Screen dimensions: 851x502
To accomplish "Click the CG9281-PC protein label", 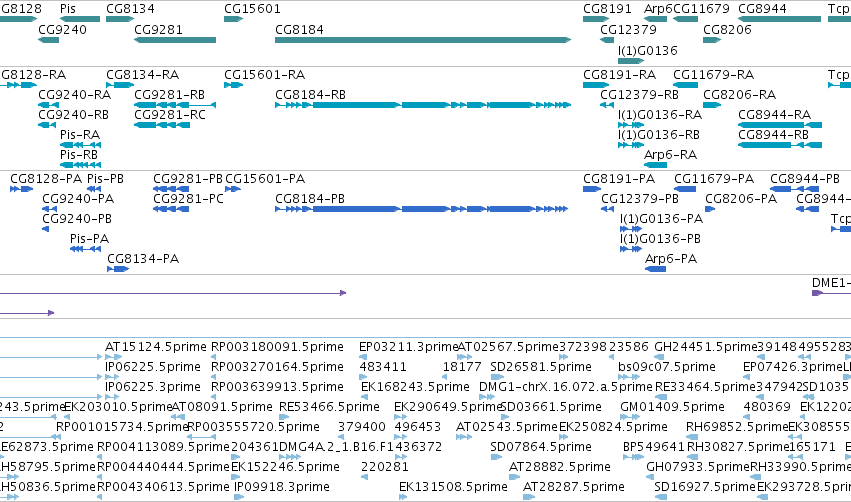I will (188, 199).
